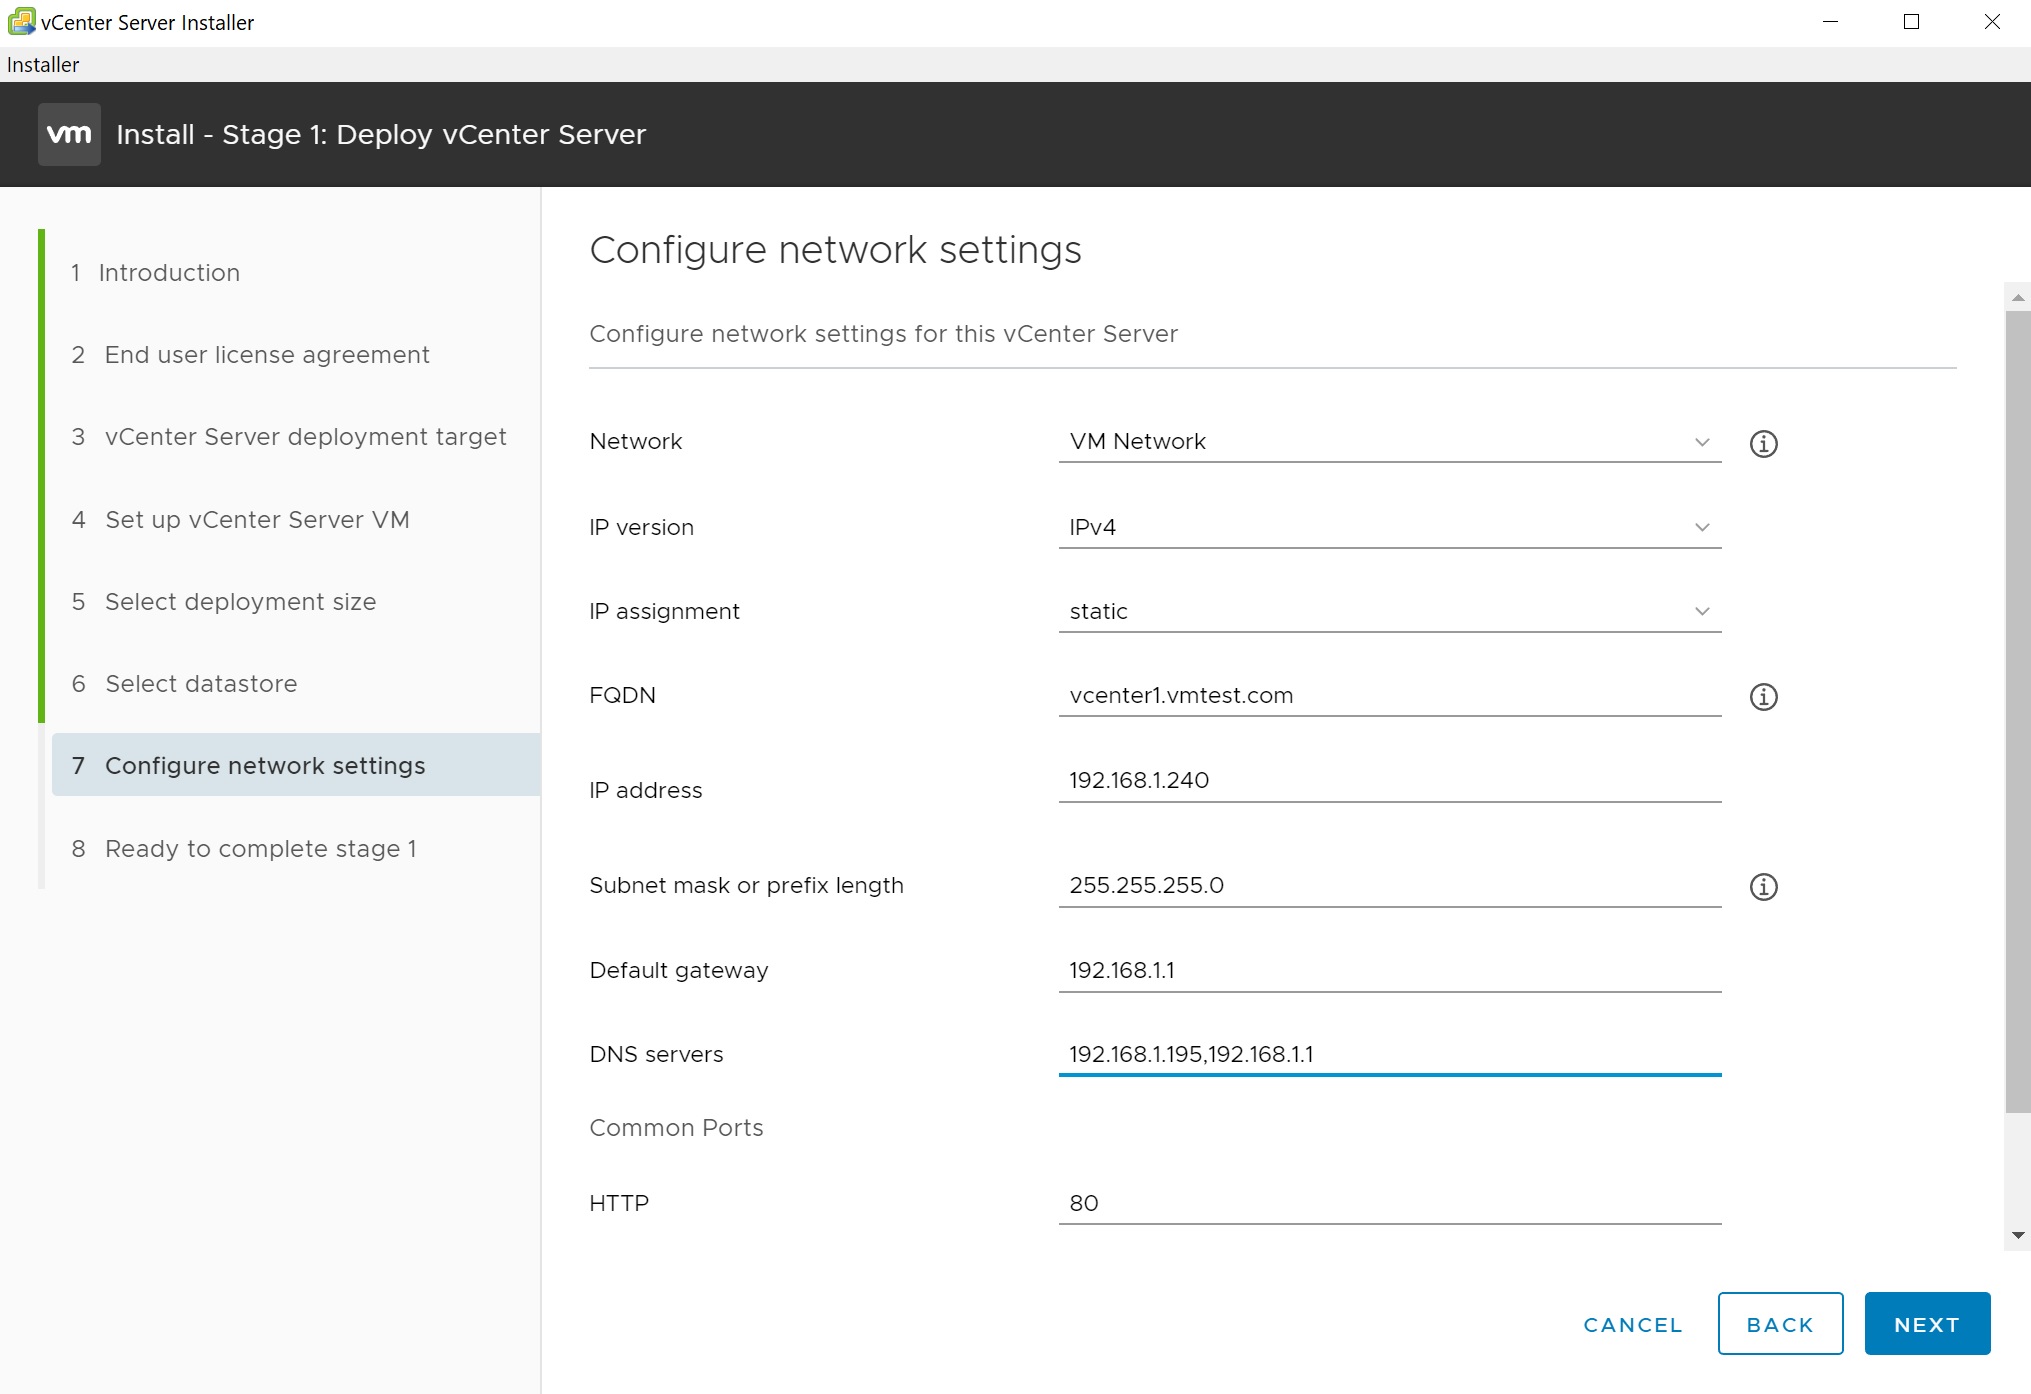Image resolution: width=2031 pixels, height=1394 pixels.
Task: Click the info icon next to Network
Action: point(1763,443)
